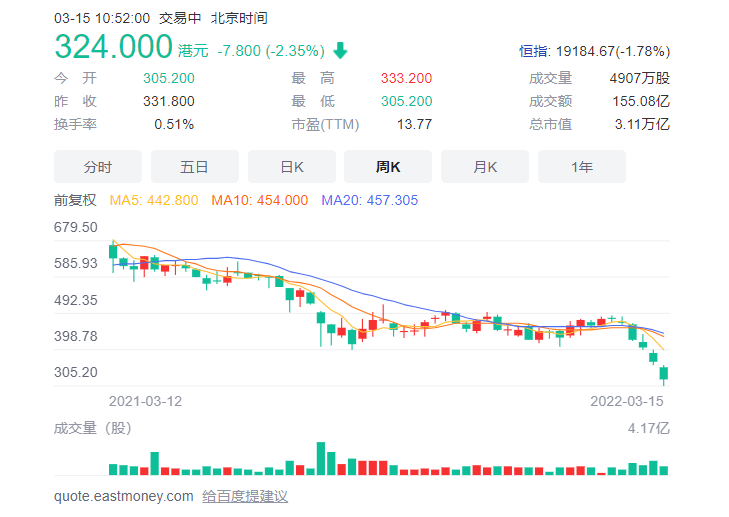The width and height of the screenshot is (729, 517).
Task: Click the 恒指 index link
Action: 533,51
